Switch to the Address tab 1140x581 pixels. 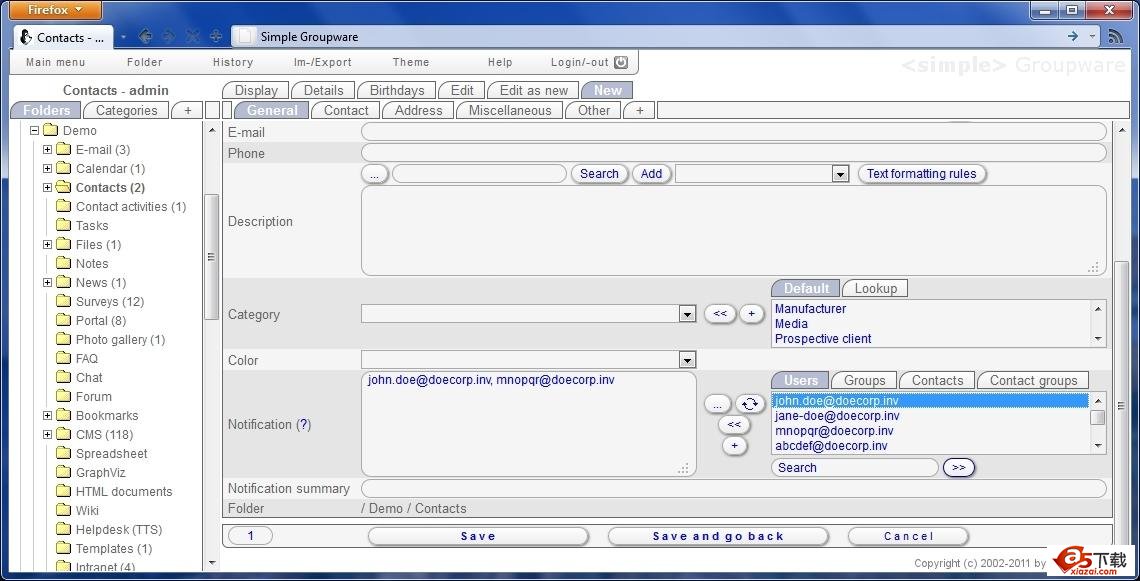click(418, 110)
